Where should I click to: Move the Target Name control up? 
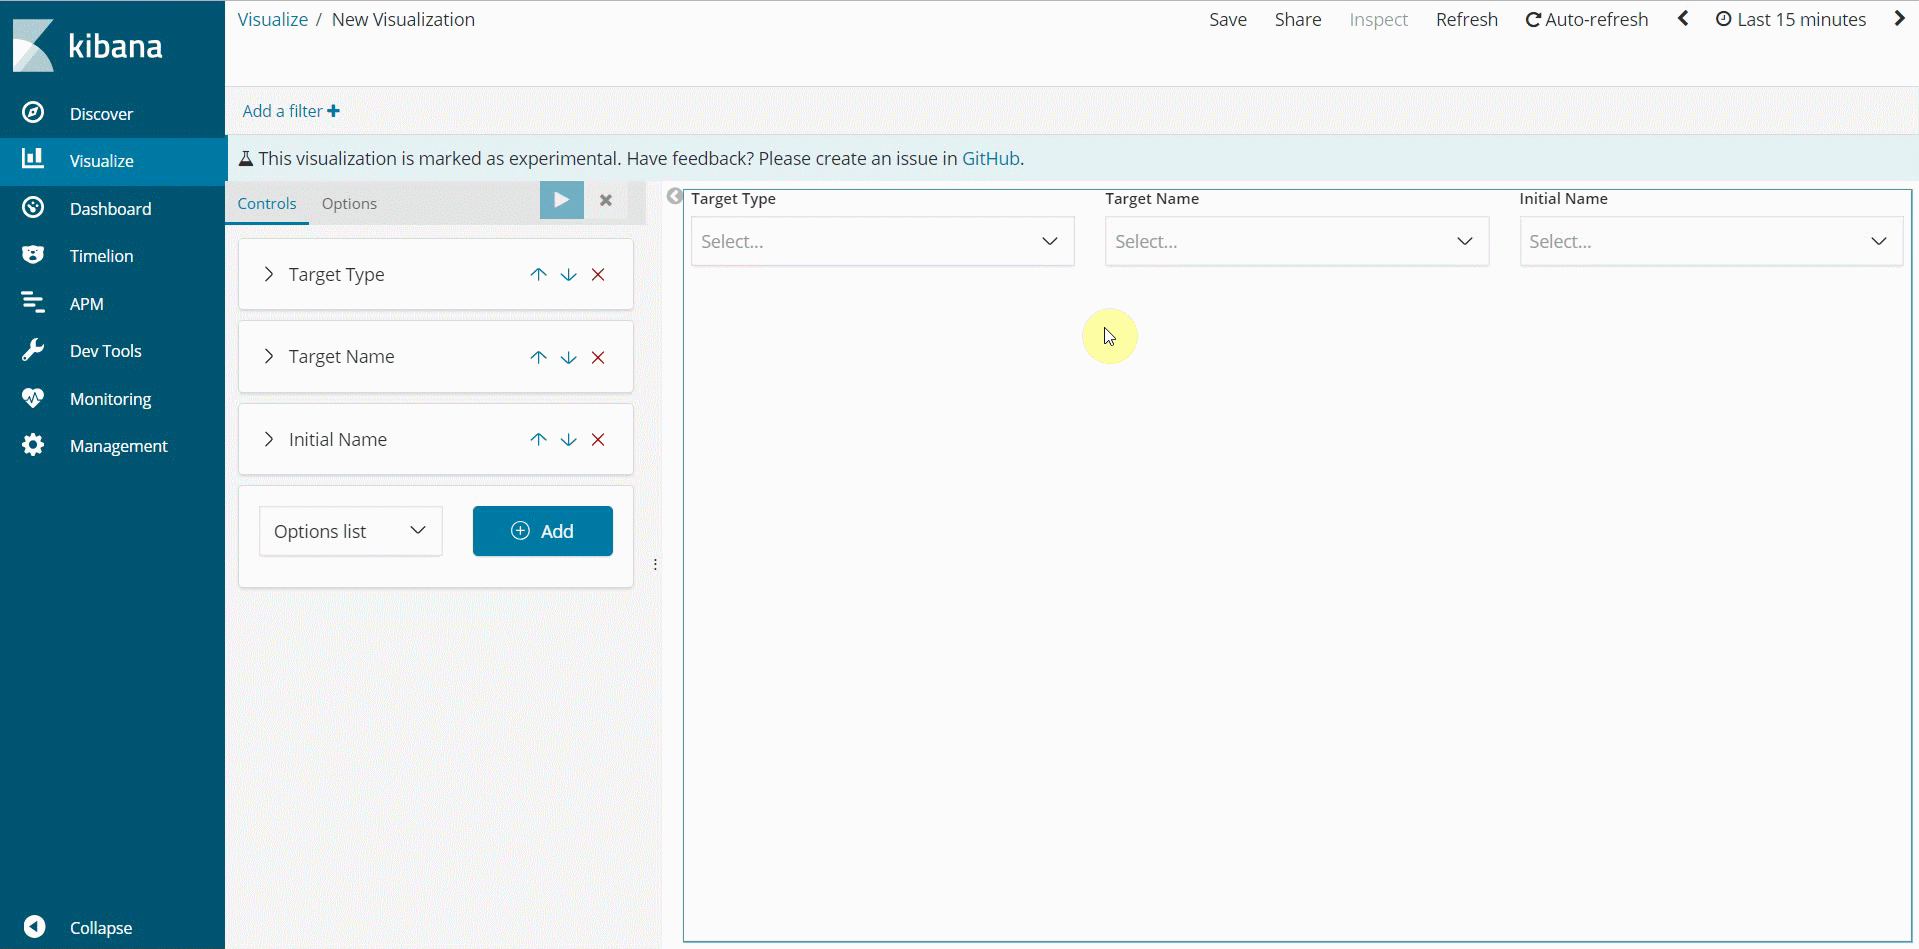[538, 357]
